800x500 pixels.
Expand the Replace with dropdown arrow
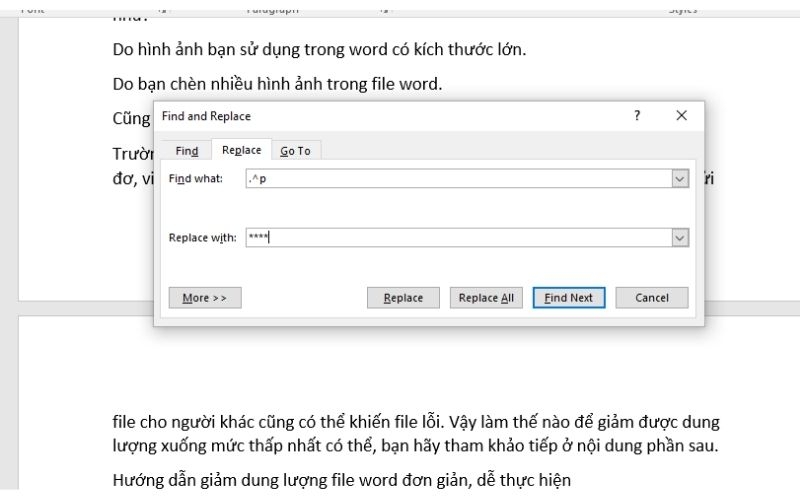coord(680,237)
